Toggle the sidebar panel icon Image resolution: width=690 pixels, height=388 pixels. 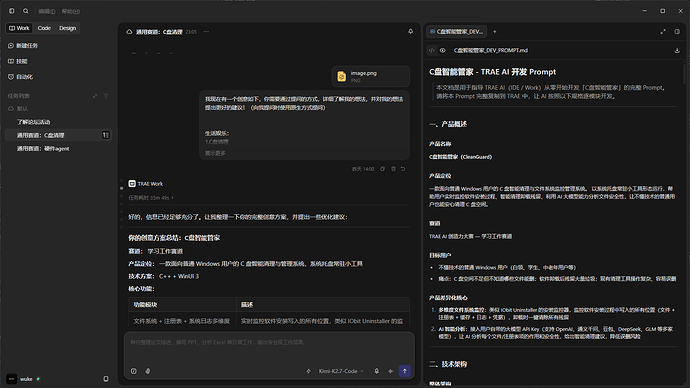(12, 11)
